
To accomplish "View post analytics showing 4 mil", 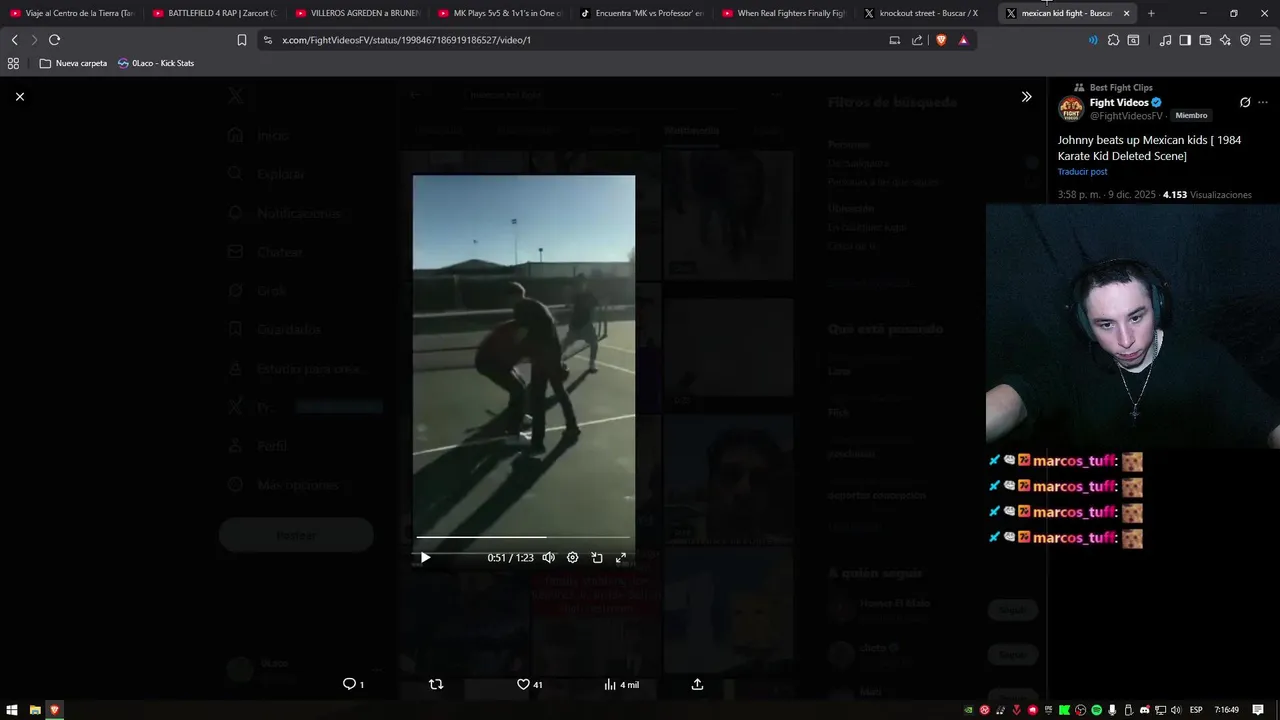I will (621, 684).
